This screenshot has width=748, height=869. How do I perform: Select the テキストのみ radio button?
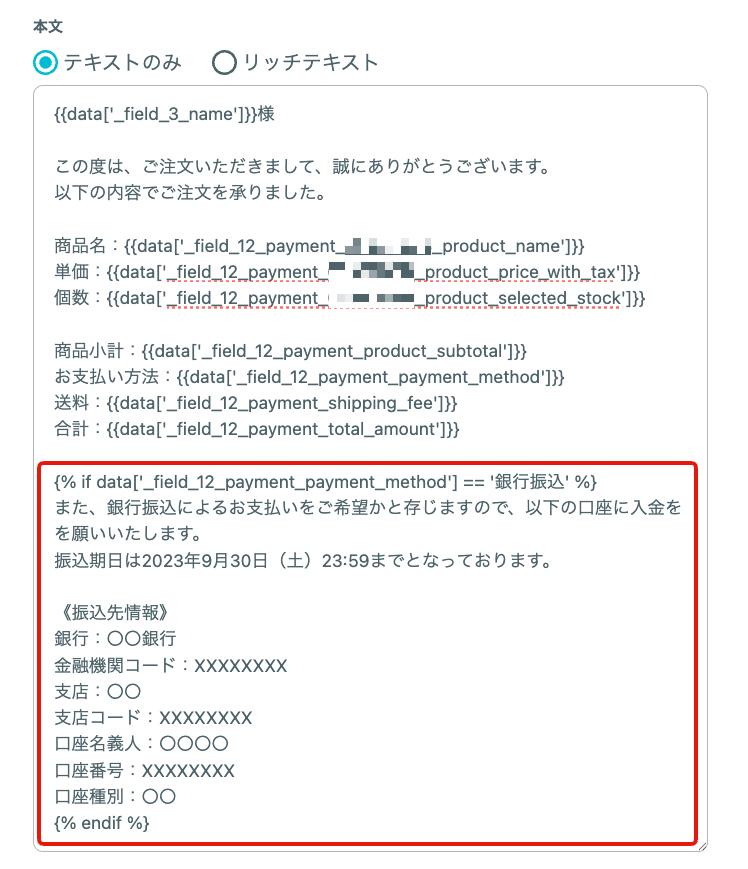coord(45,63)
